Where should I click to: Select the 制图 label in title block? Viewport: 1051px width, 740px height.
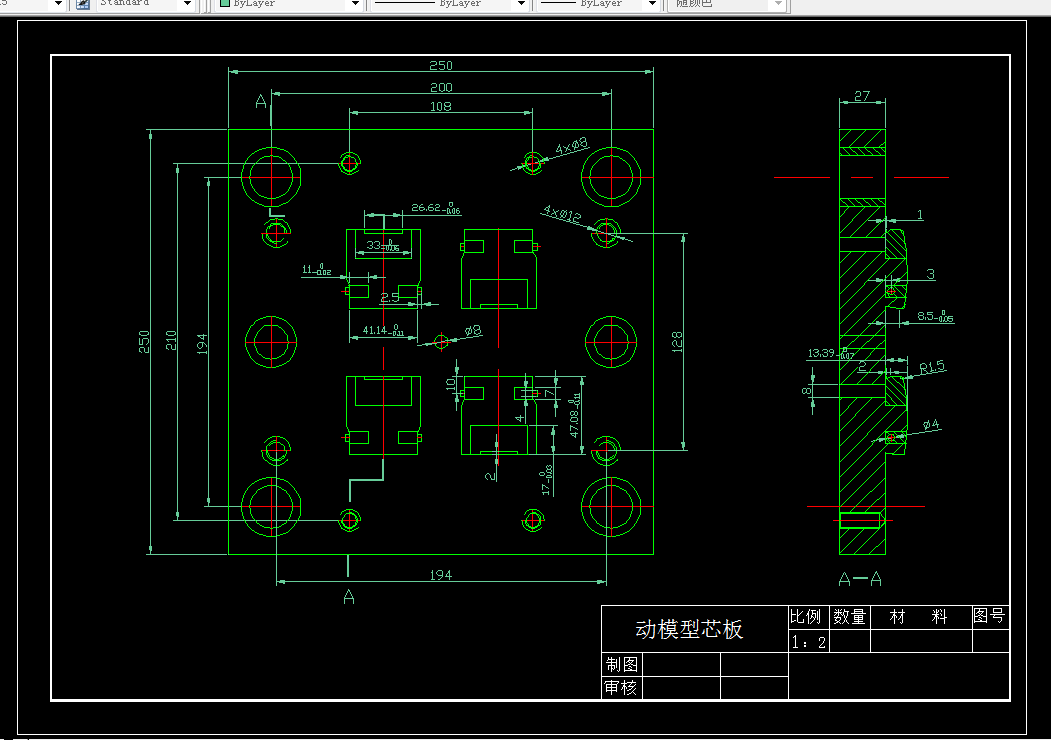point(621,664)
